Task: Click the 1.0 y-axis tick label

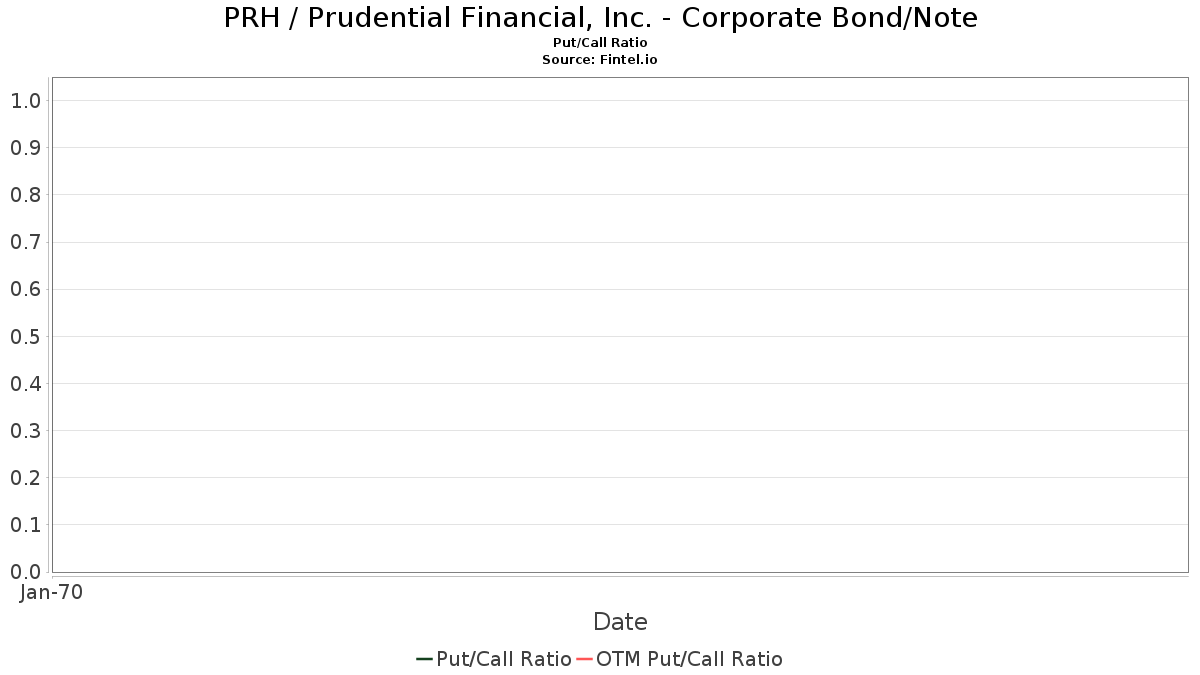Action: (25, 100)
